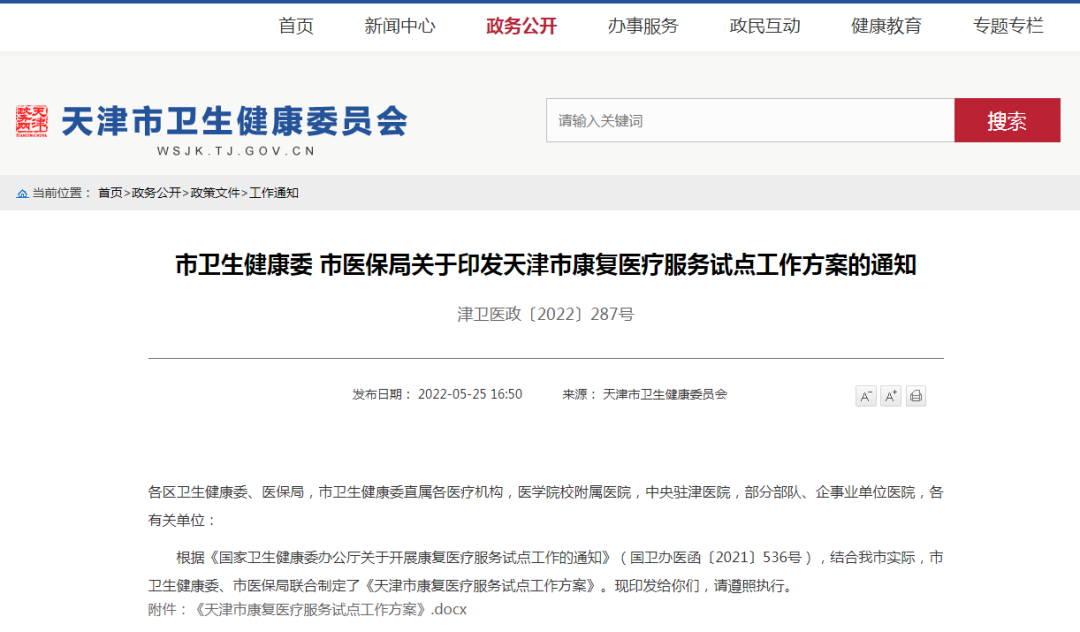The height and width of the screenshot is (632, 1080).
Task: Open 专题专栏 navigation item
Action: click(1008, 26)
